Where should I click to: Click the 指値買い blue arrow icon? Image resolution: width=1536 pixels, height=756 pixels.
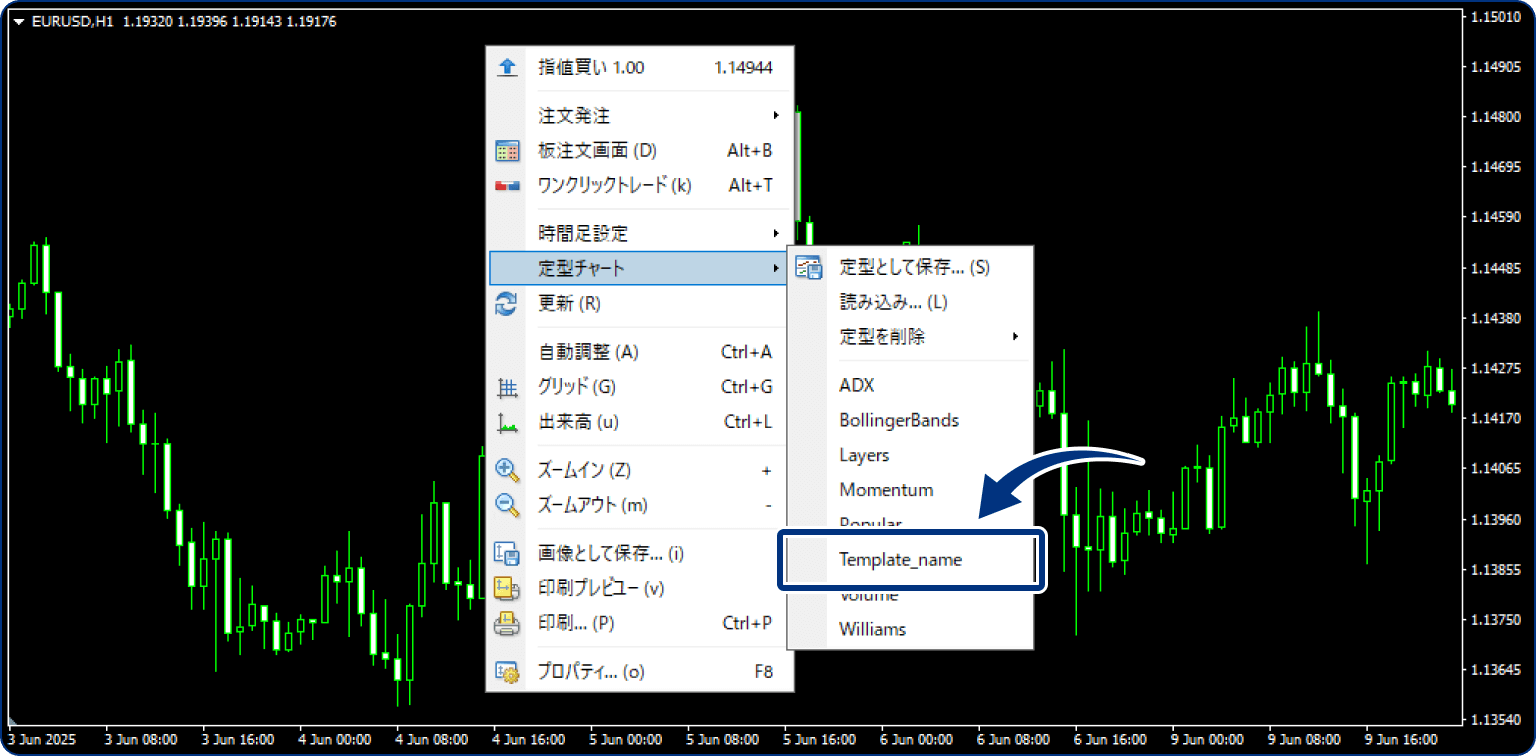coord(507,67)
